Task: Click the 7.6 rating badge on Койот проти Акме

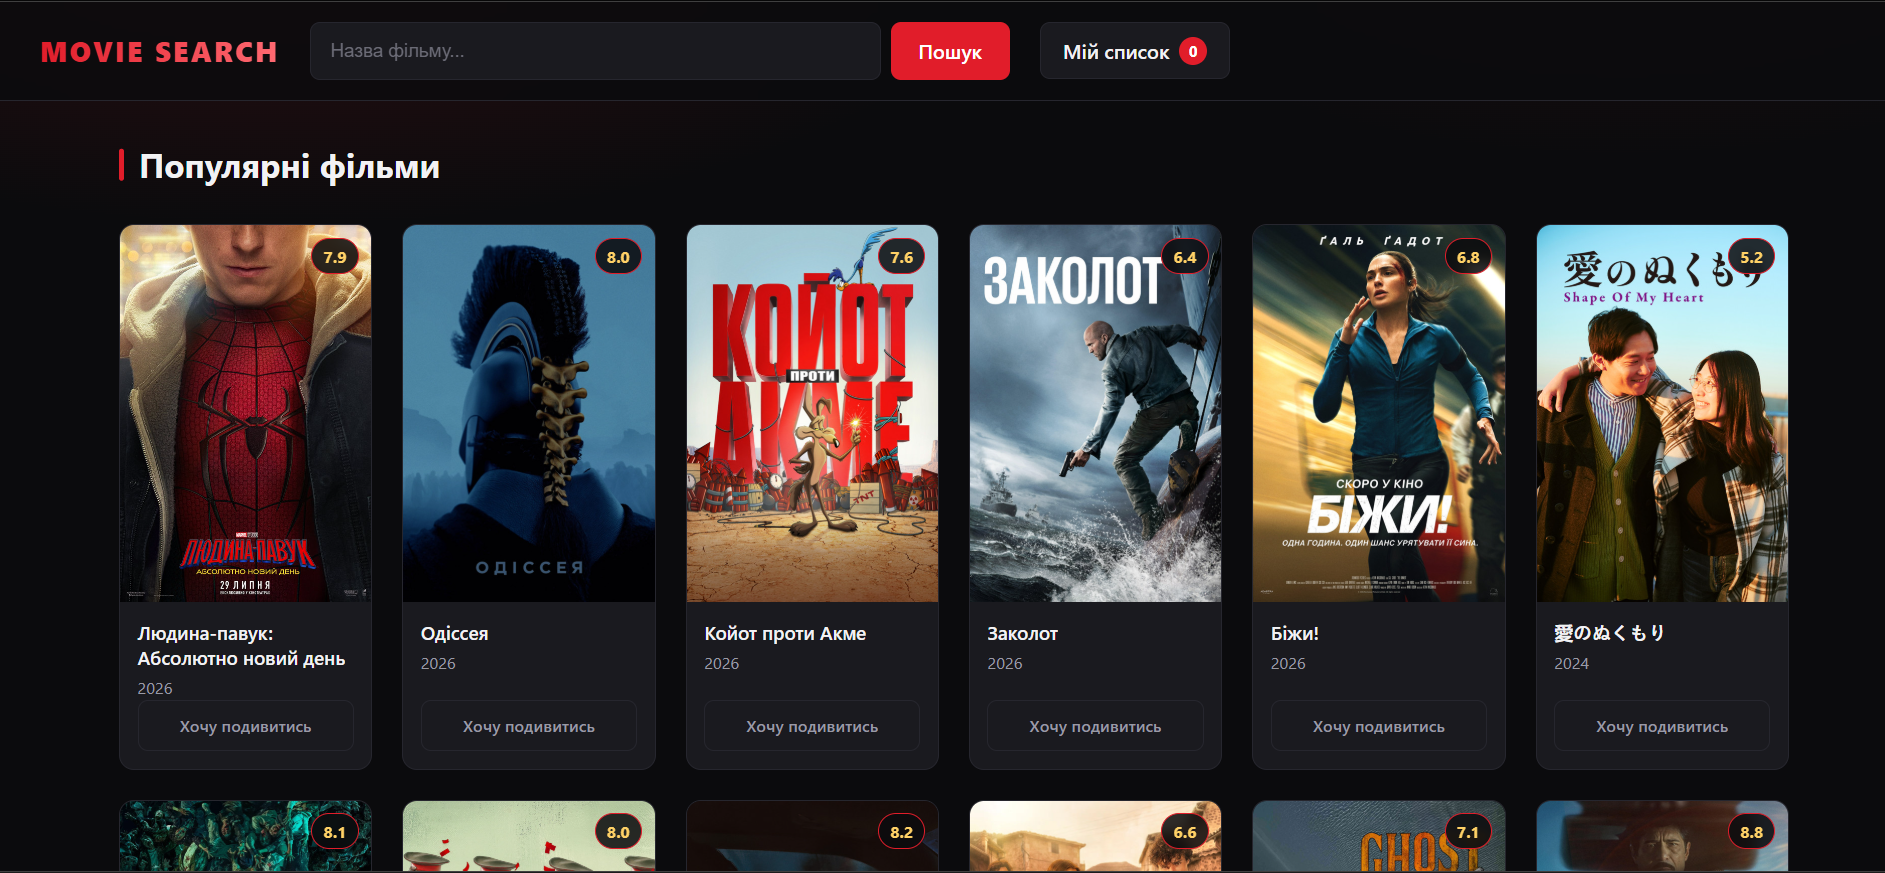Action: 902,257
